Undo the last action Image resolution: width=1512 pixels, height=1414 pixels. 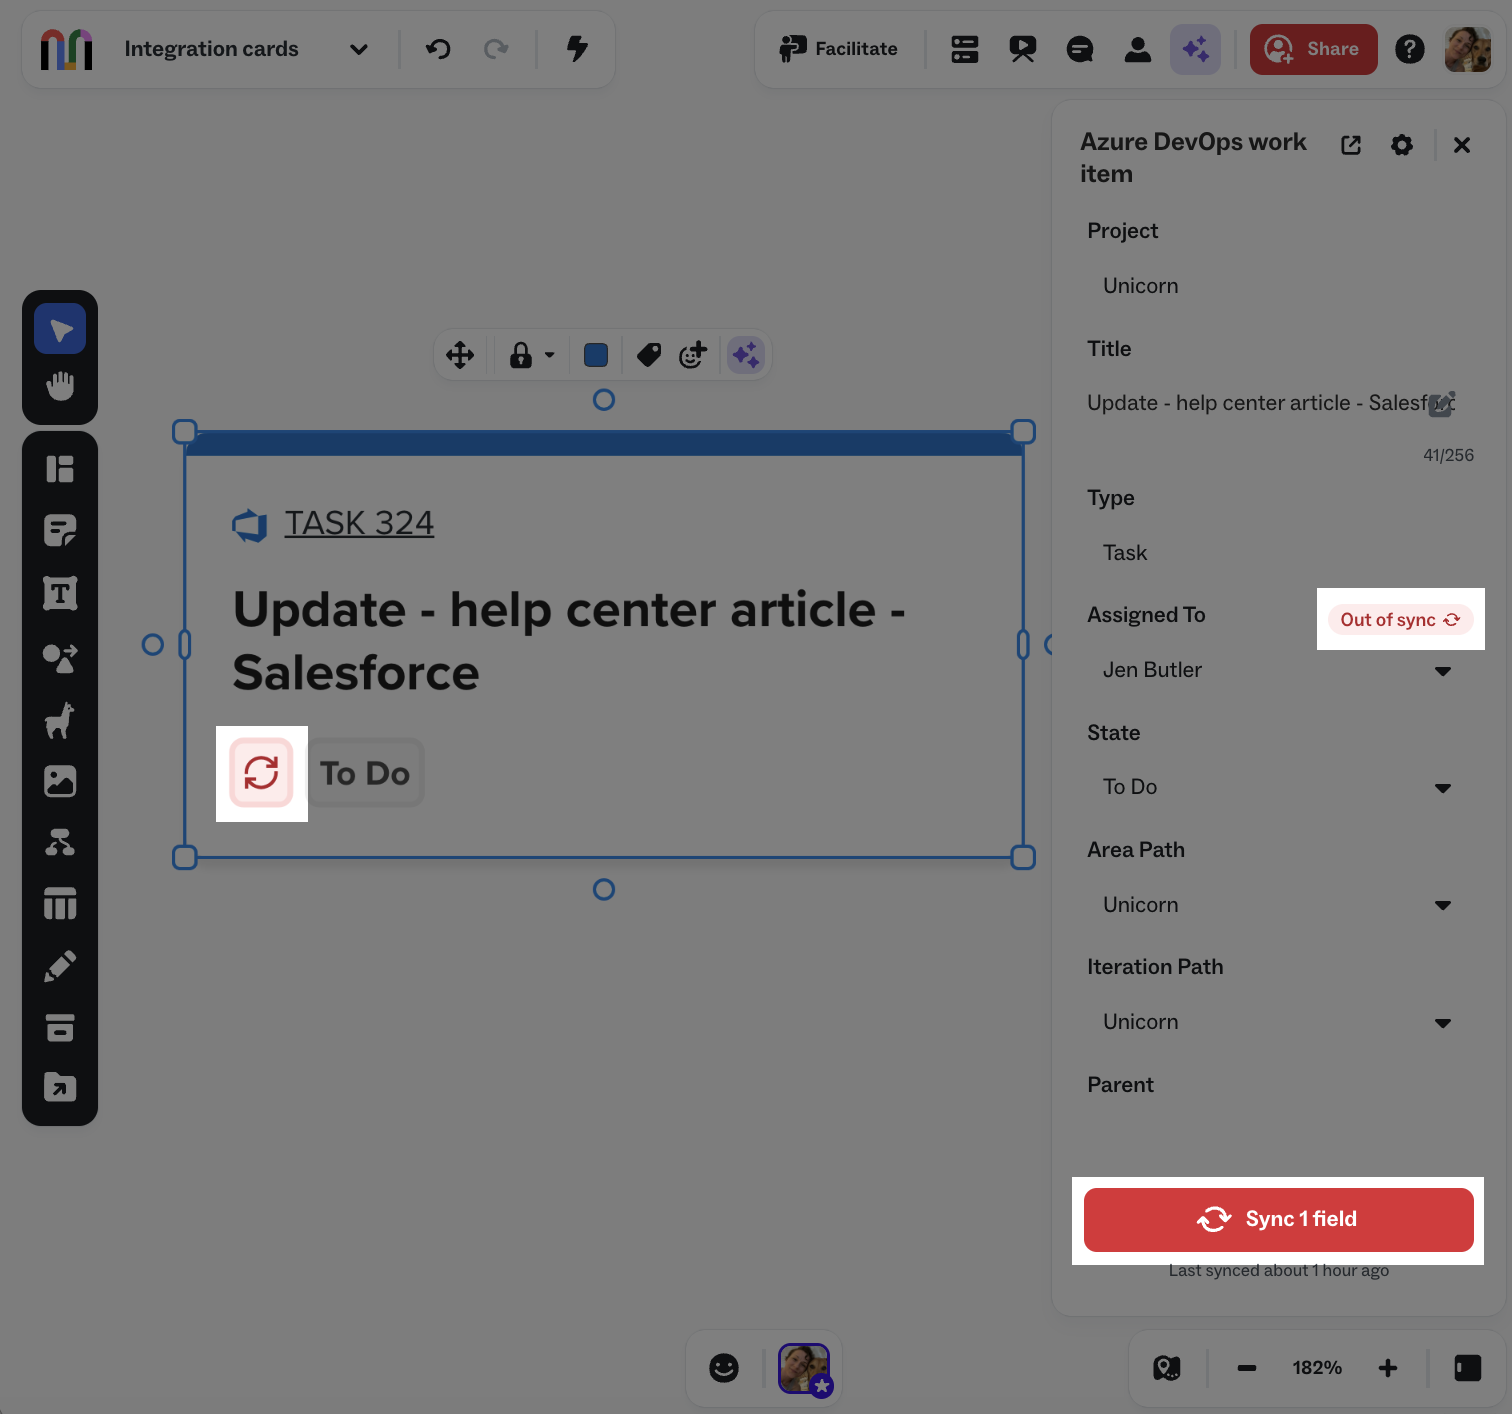438,49
